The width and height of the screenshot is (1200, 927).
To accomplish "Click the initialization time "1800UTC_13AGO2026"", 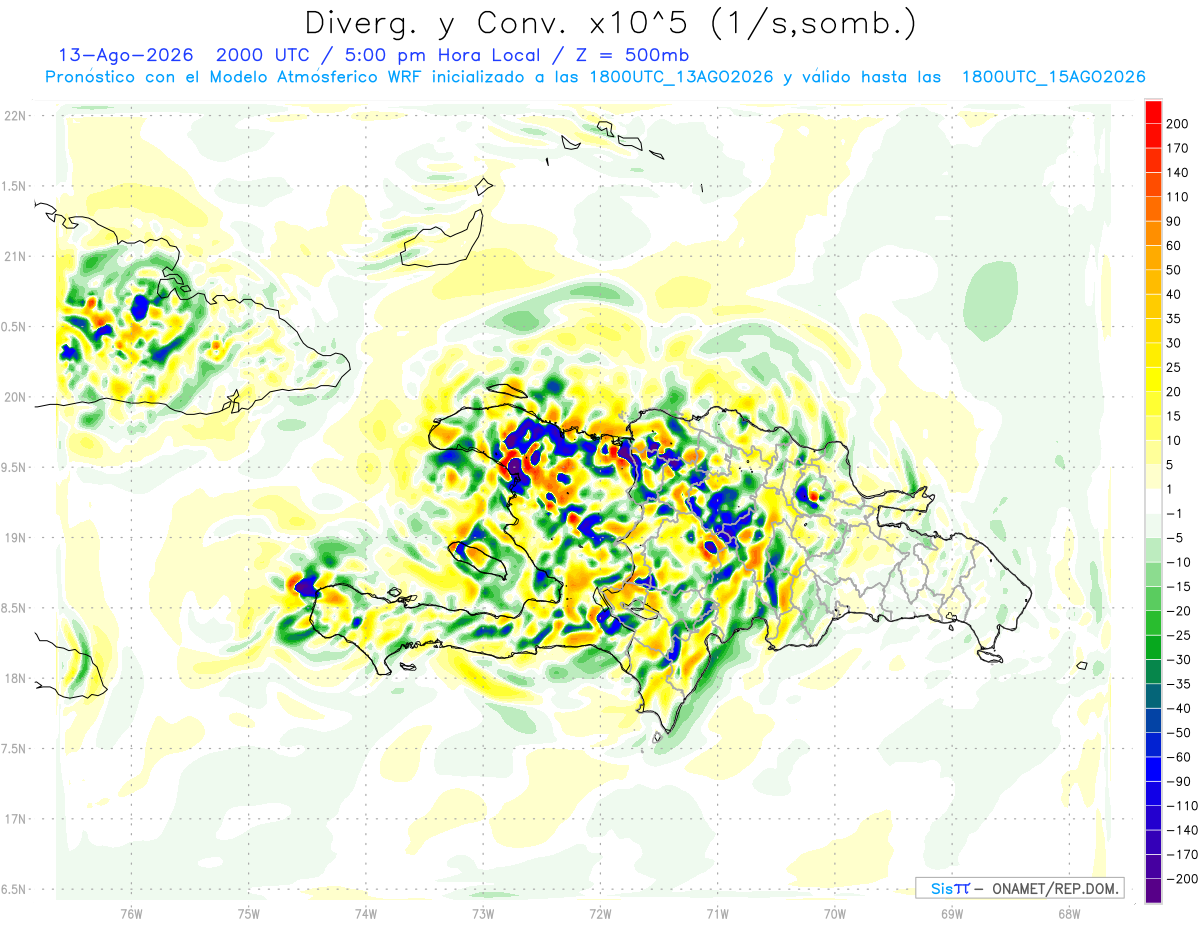I will [x=682, y=77].
